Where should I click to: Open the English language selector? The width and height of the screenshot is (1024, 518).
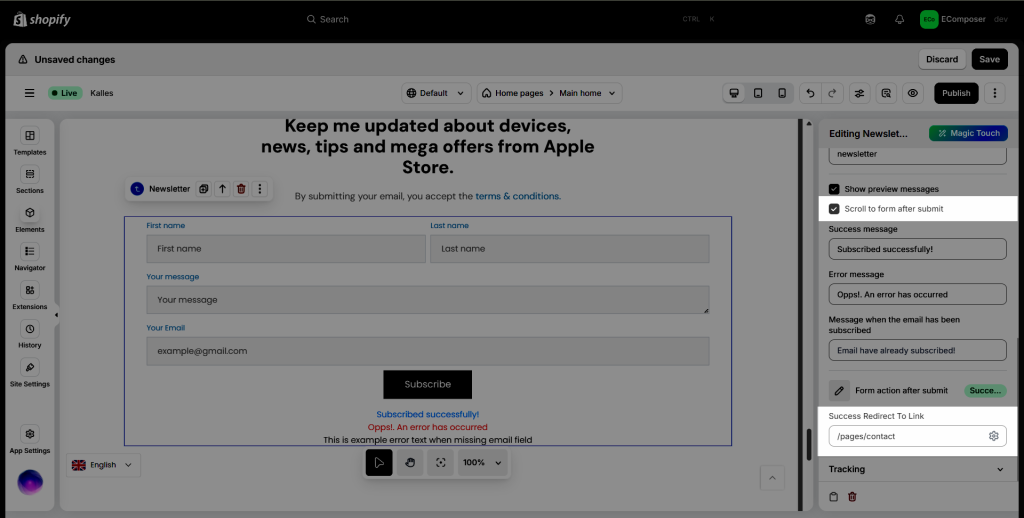[x=104, y=465]
